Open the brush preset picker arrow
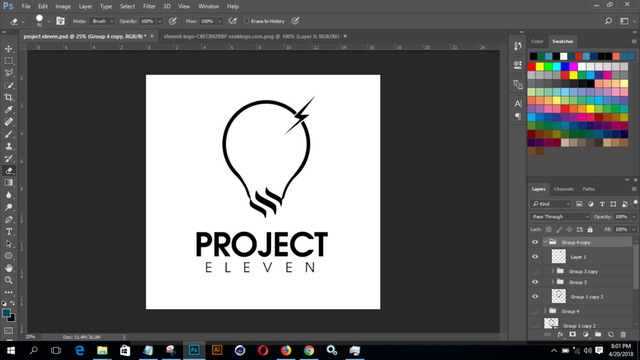 coord(49,21)
